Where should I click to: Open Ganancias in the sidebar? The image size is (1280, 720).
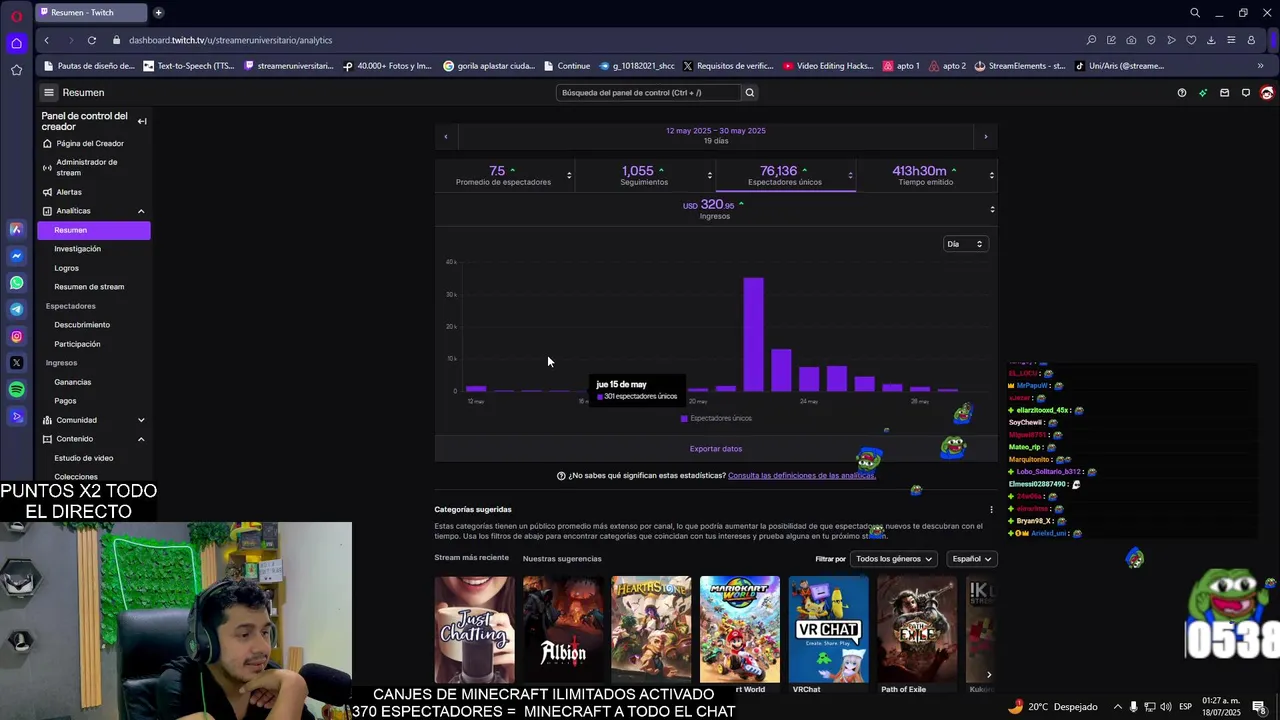tap(72, 382)
